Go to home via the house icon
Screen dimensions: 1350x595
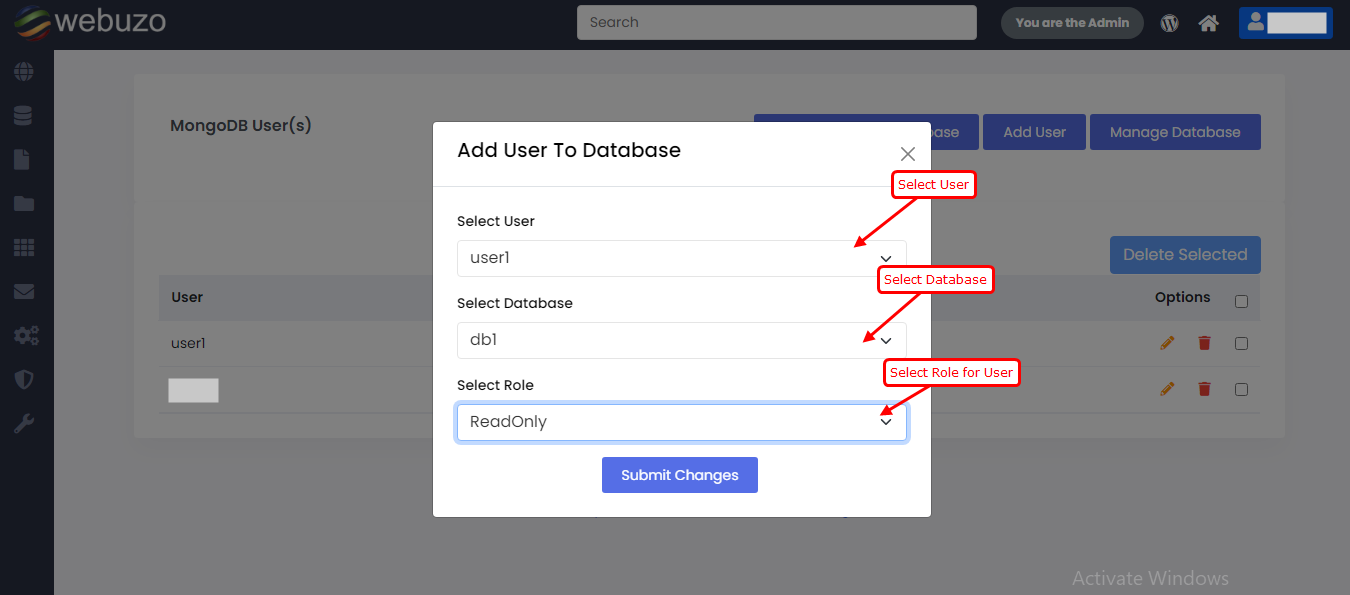click(1209, 23)
